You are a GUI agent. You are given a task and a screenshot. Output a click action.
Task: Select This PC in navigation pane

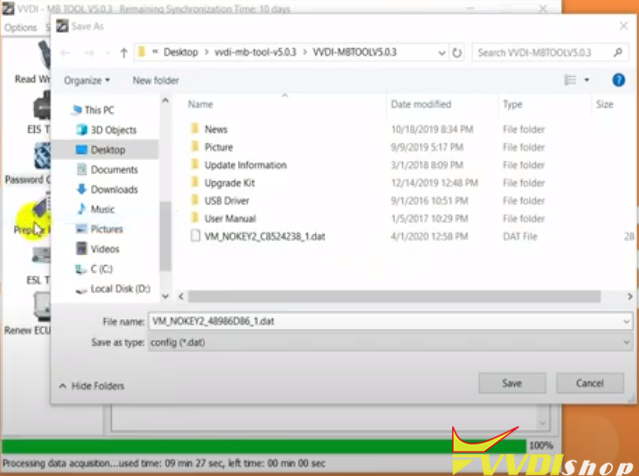point(93,110)
